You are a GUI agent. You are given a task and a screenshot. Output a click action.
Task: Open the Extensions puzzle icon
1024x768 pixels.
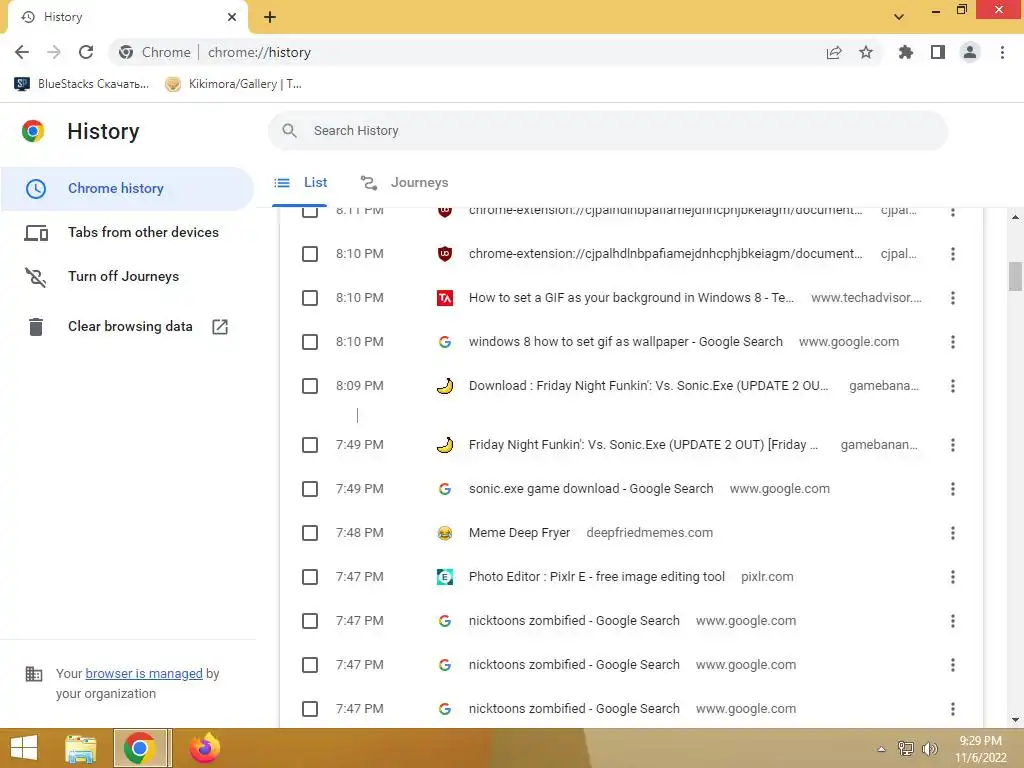pyautogui.click(x=906, y=52)
